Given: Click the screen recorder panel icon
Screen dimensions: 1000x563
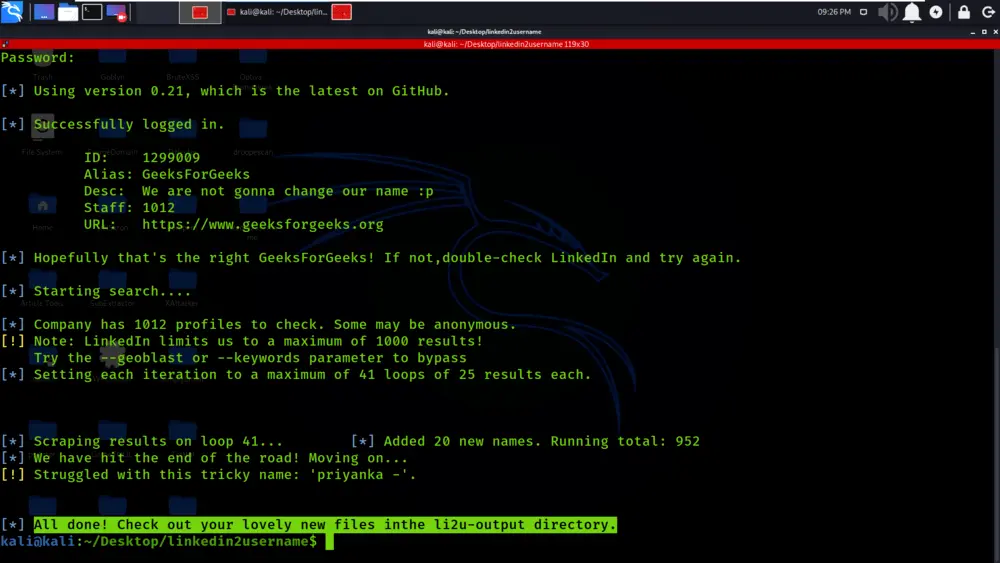Looking at the screenshot, I should [117, 12].
